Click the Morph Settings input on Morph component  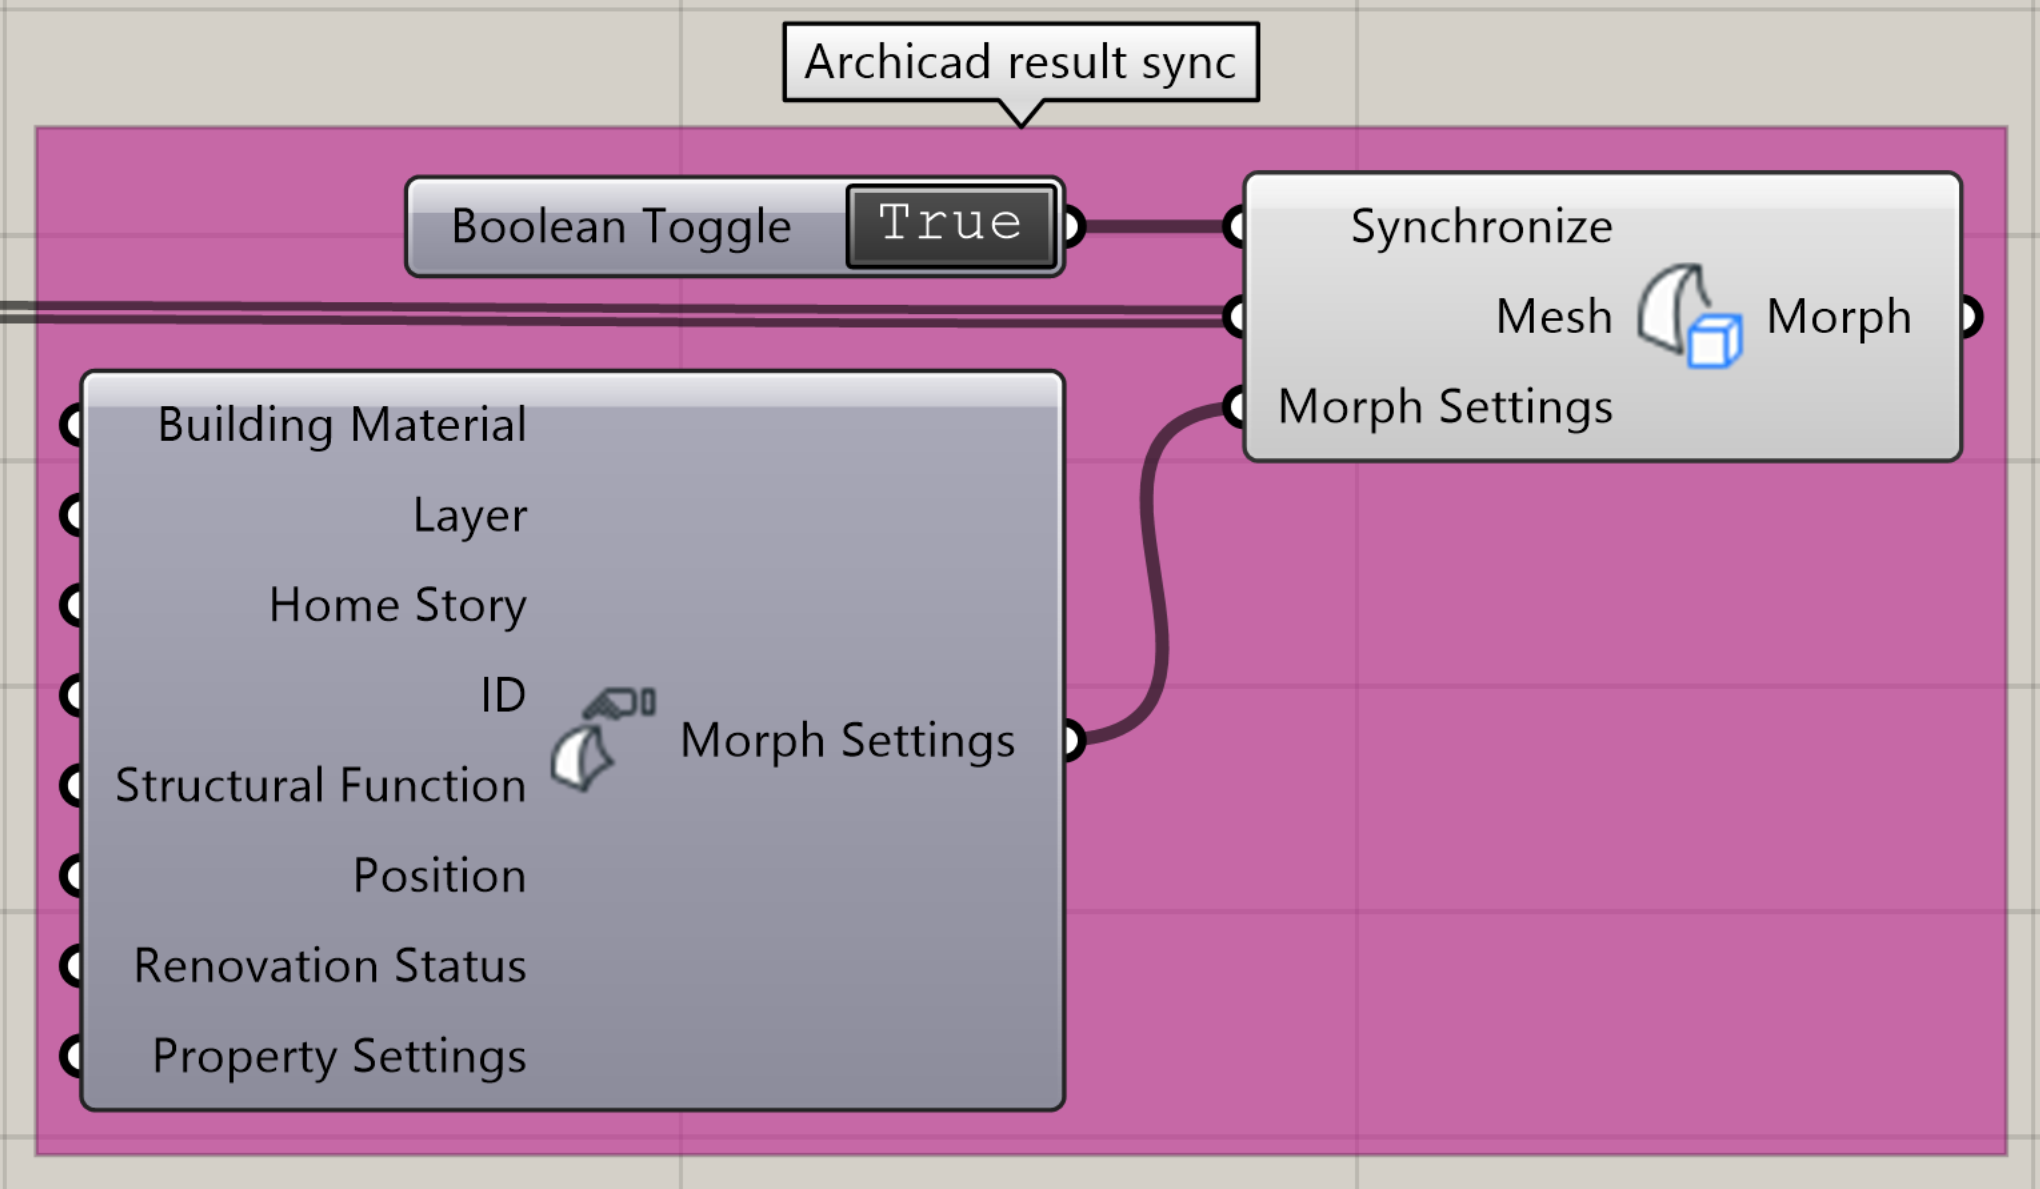click(1445, 407)
